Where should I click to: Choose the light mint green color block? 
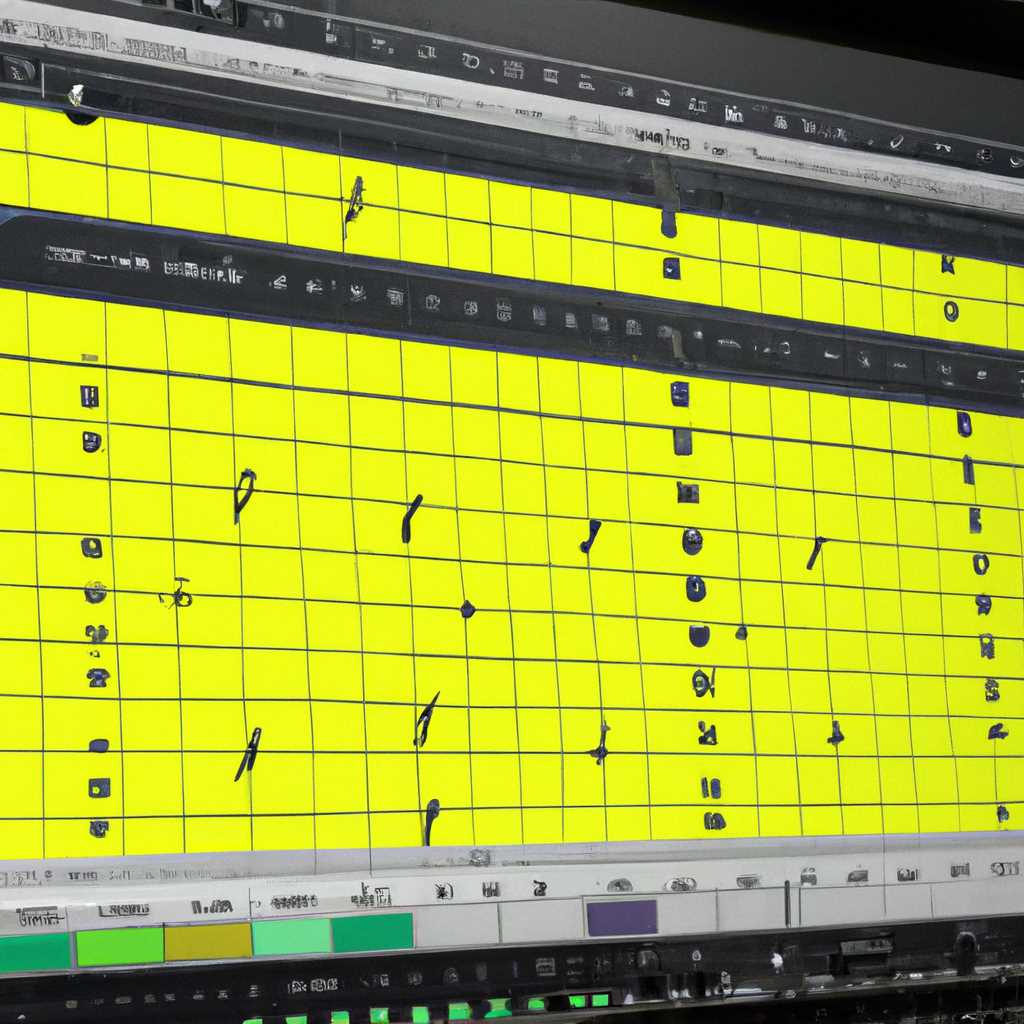click(x=291, y=936)
